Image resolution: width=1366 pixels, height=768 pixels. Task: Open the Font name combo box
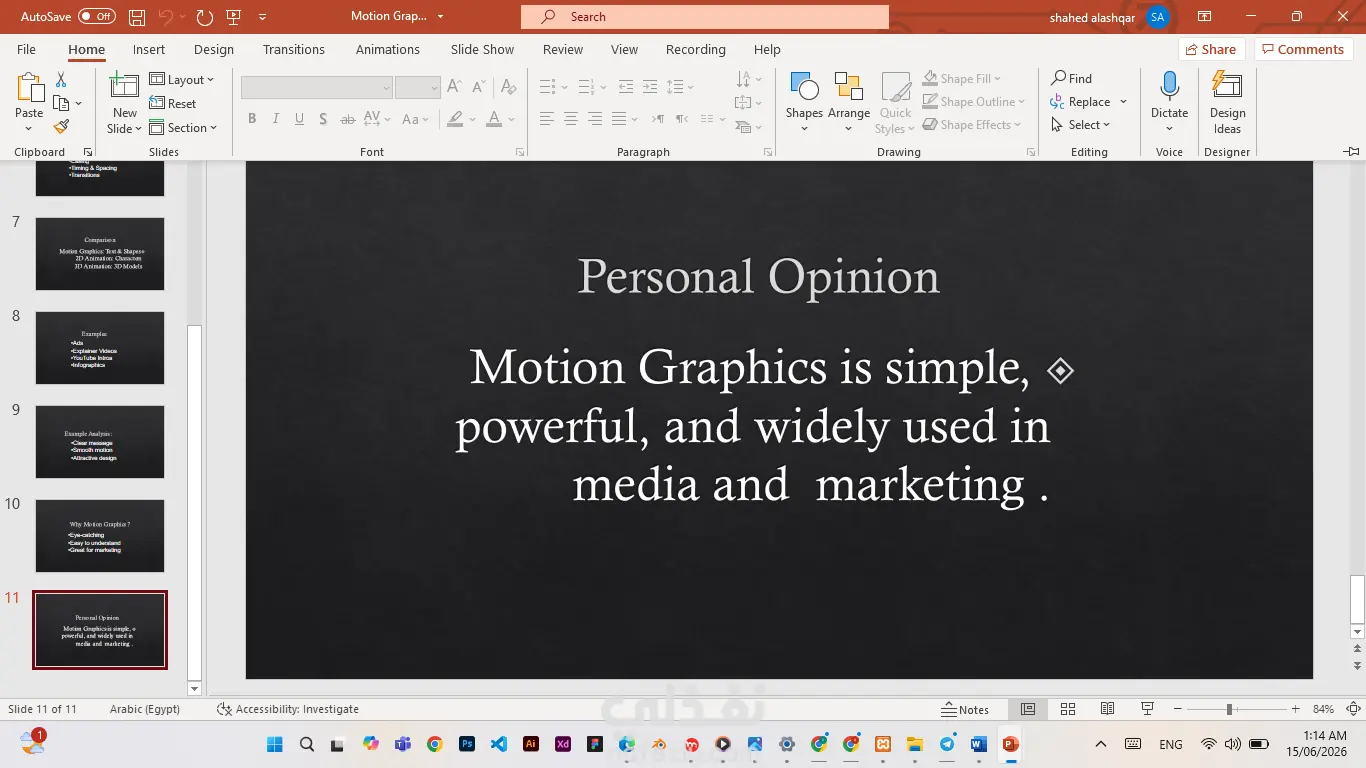pyautogui.click(x=316, y=88)
